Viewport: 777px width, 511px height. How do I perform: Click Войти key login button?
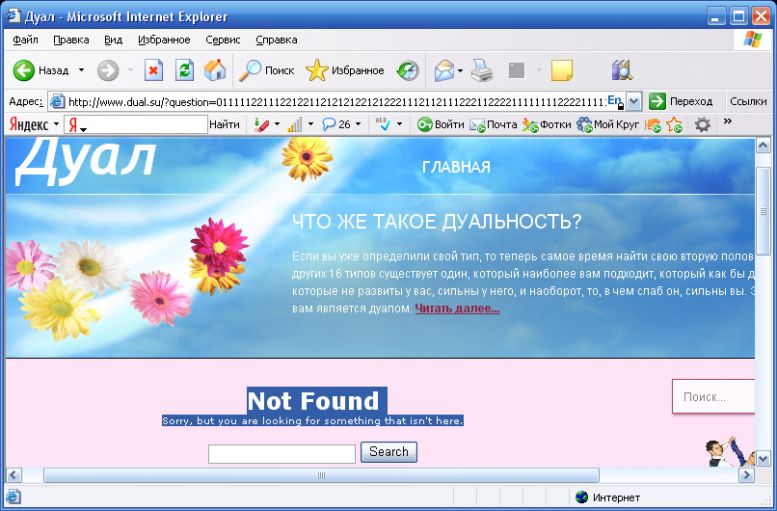tap(441, 124)
